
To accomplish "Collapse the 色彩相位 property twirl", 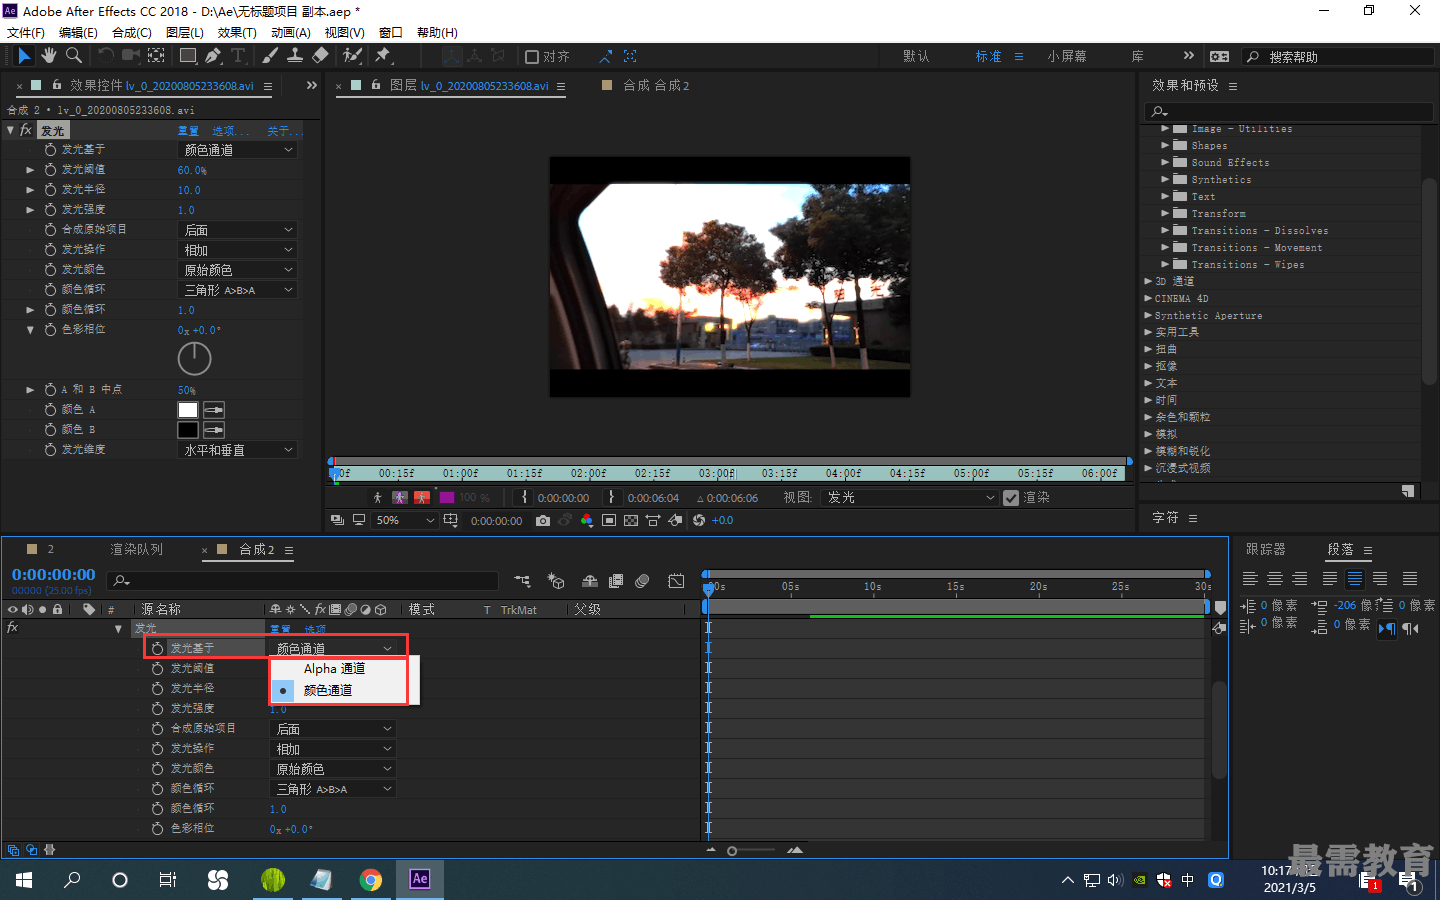I will tap(30, 329).
